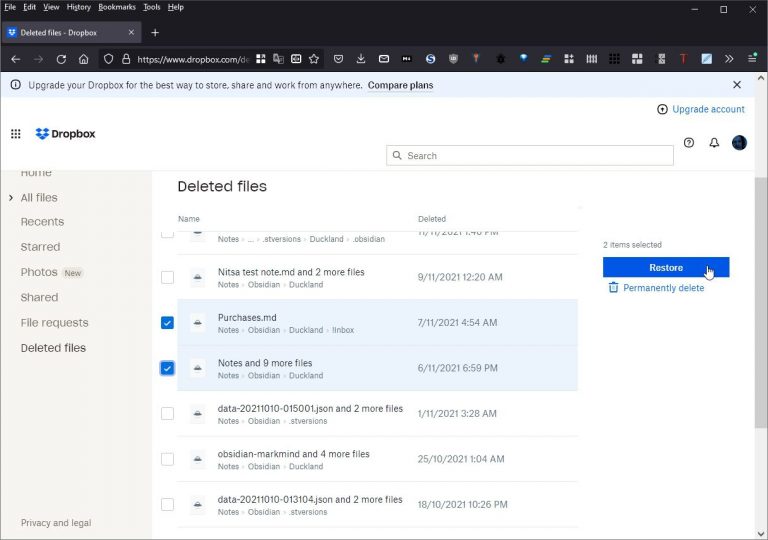
Task: Click the black bug extension icon
Action: click(x=500, y=59)
